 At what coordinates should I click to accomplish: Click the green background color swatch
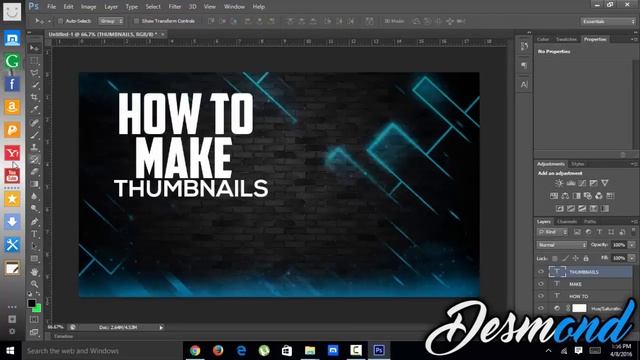(x=38, y=309)
